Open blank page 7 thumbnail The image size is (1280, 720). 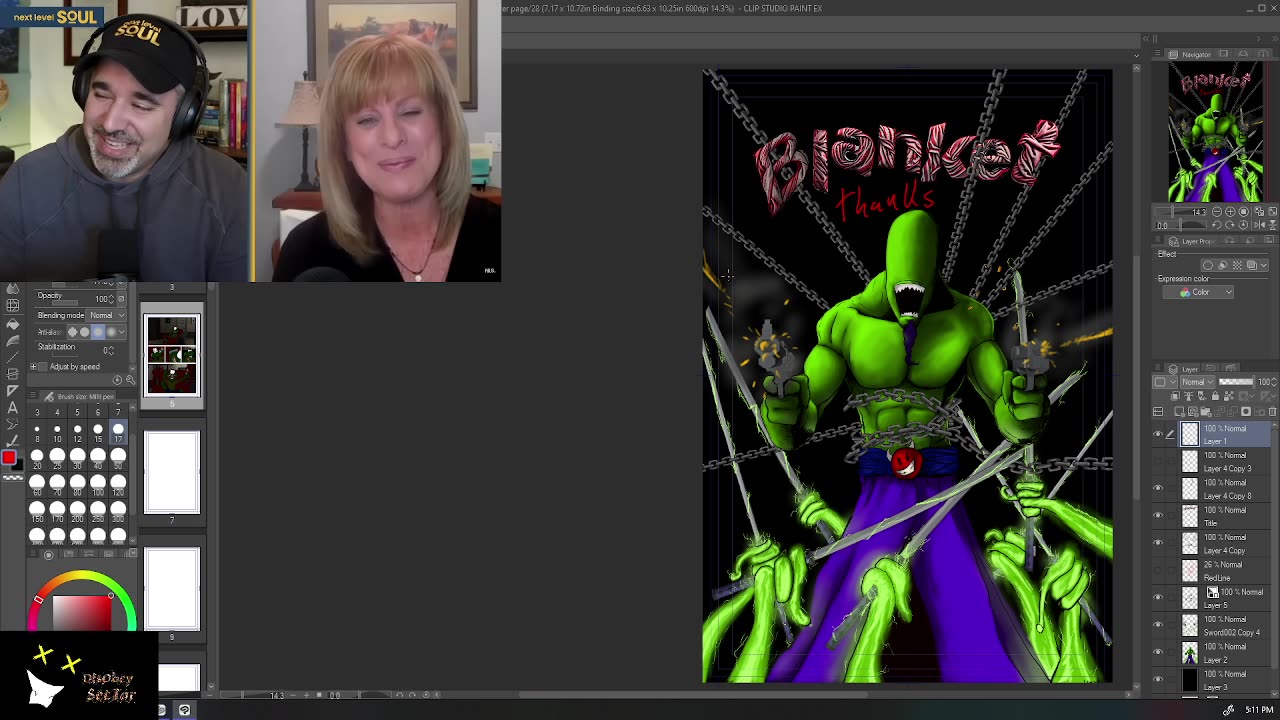click(x=172, y=472)
